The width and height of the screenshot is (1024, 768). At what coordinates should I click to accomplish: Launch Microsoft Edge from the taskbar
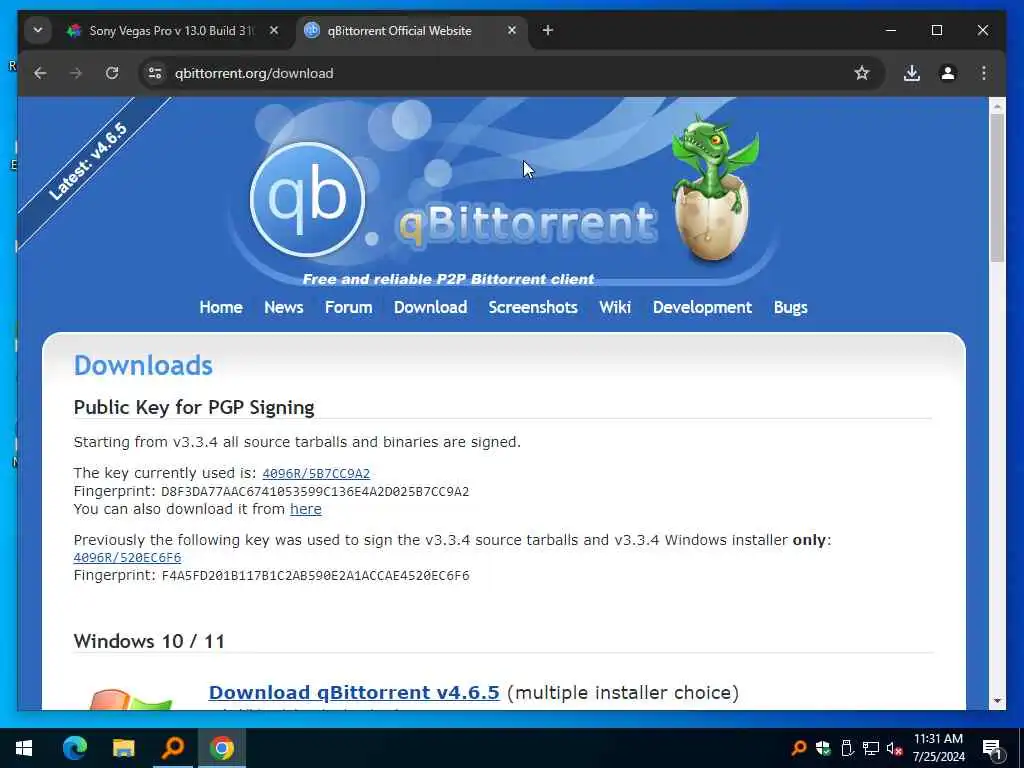tap(74, 748)
